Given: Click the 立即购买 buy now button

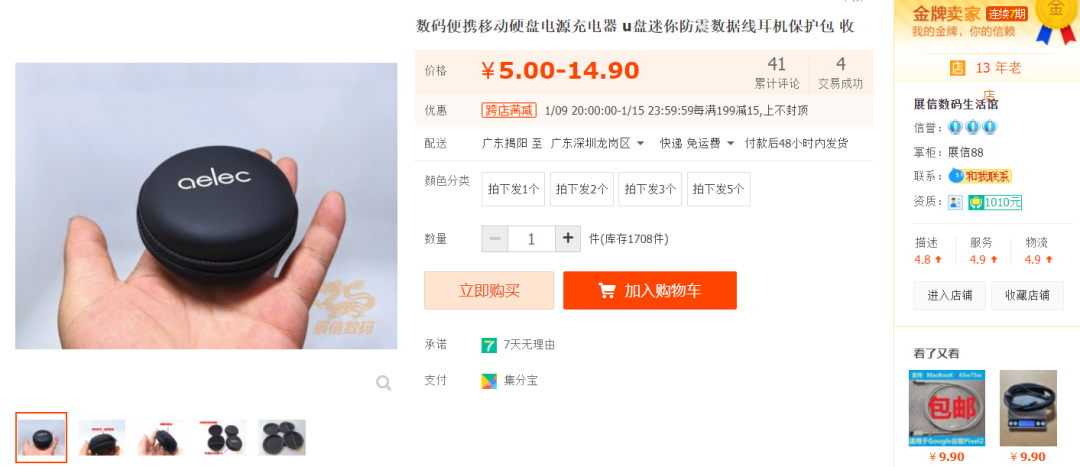Looking at the screenshot, I should [x=489, y=291].
